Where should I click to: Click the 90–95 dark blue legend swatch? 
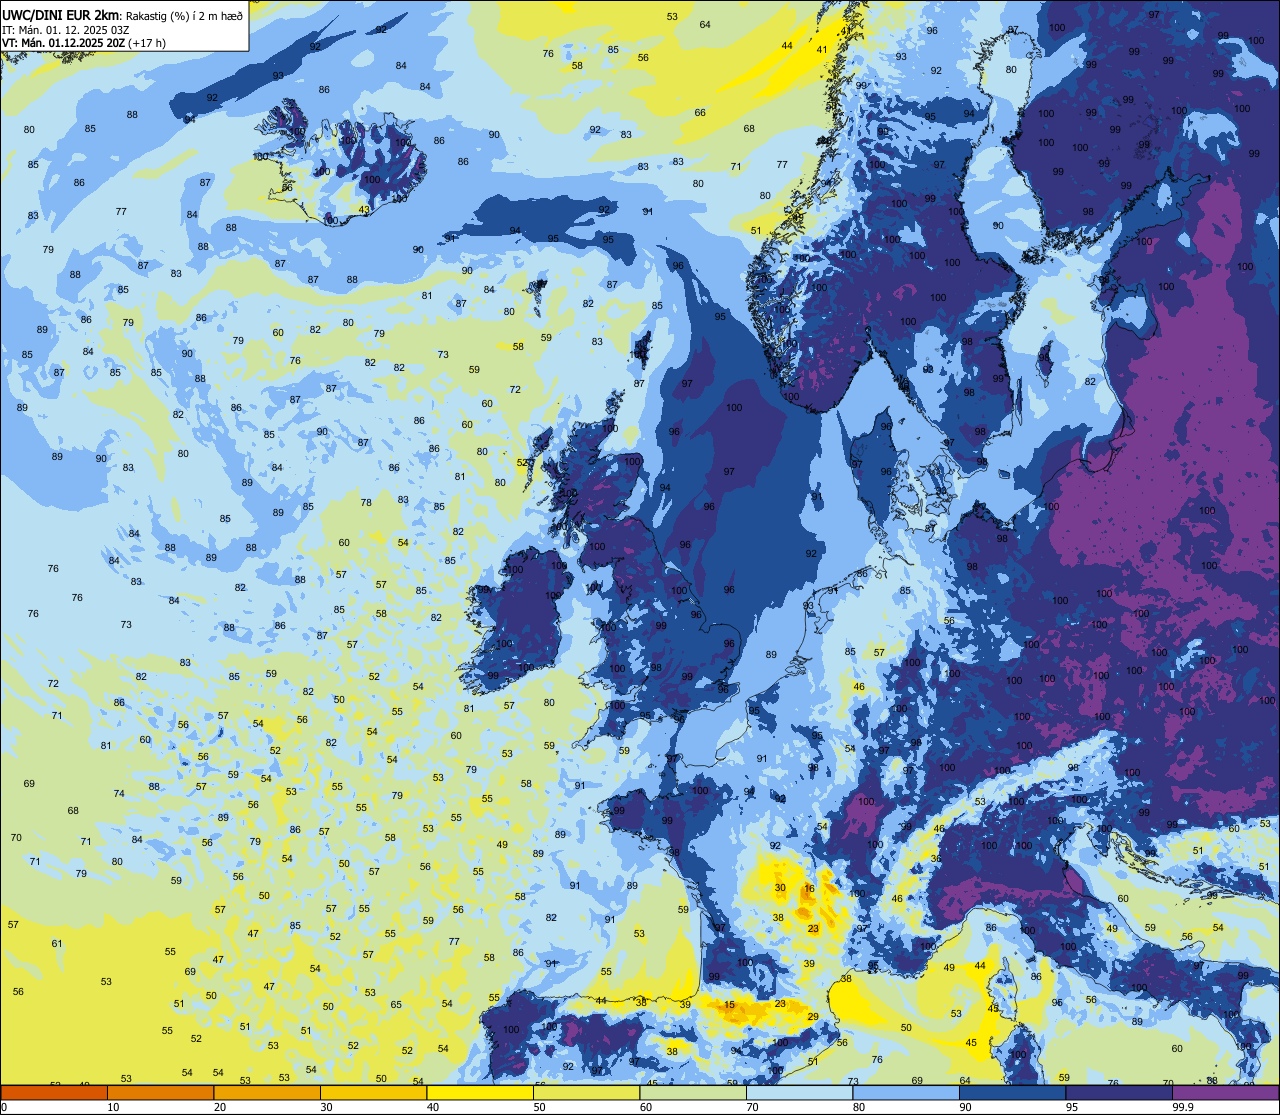(x=1012, y=1092)
